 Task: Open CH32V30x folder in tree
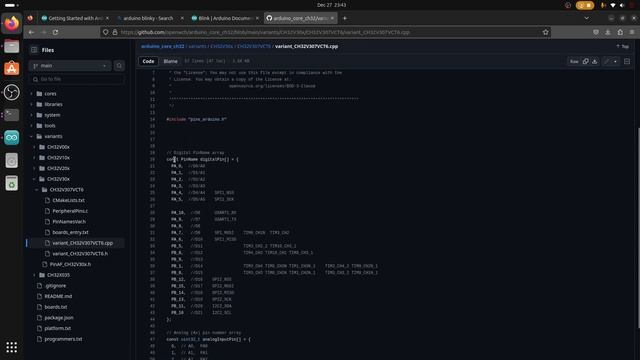[x=58, y=179]
